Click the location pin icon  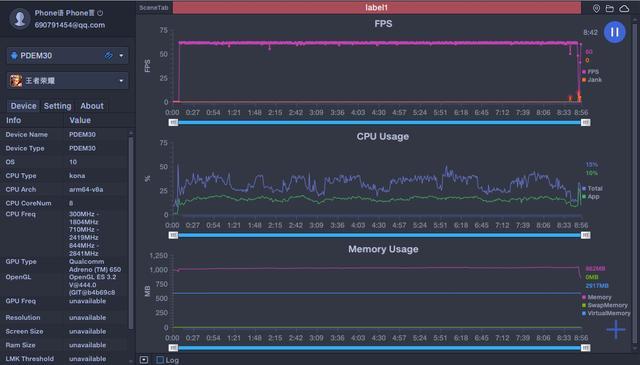(x=596, y=9)
